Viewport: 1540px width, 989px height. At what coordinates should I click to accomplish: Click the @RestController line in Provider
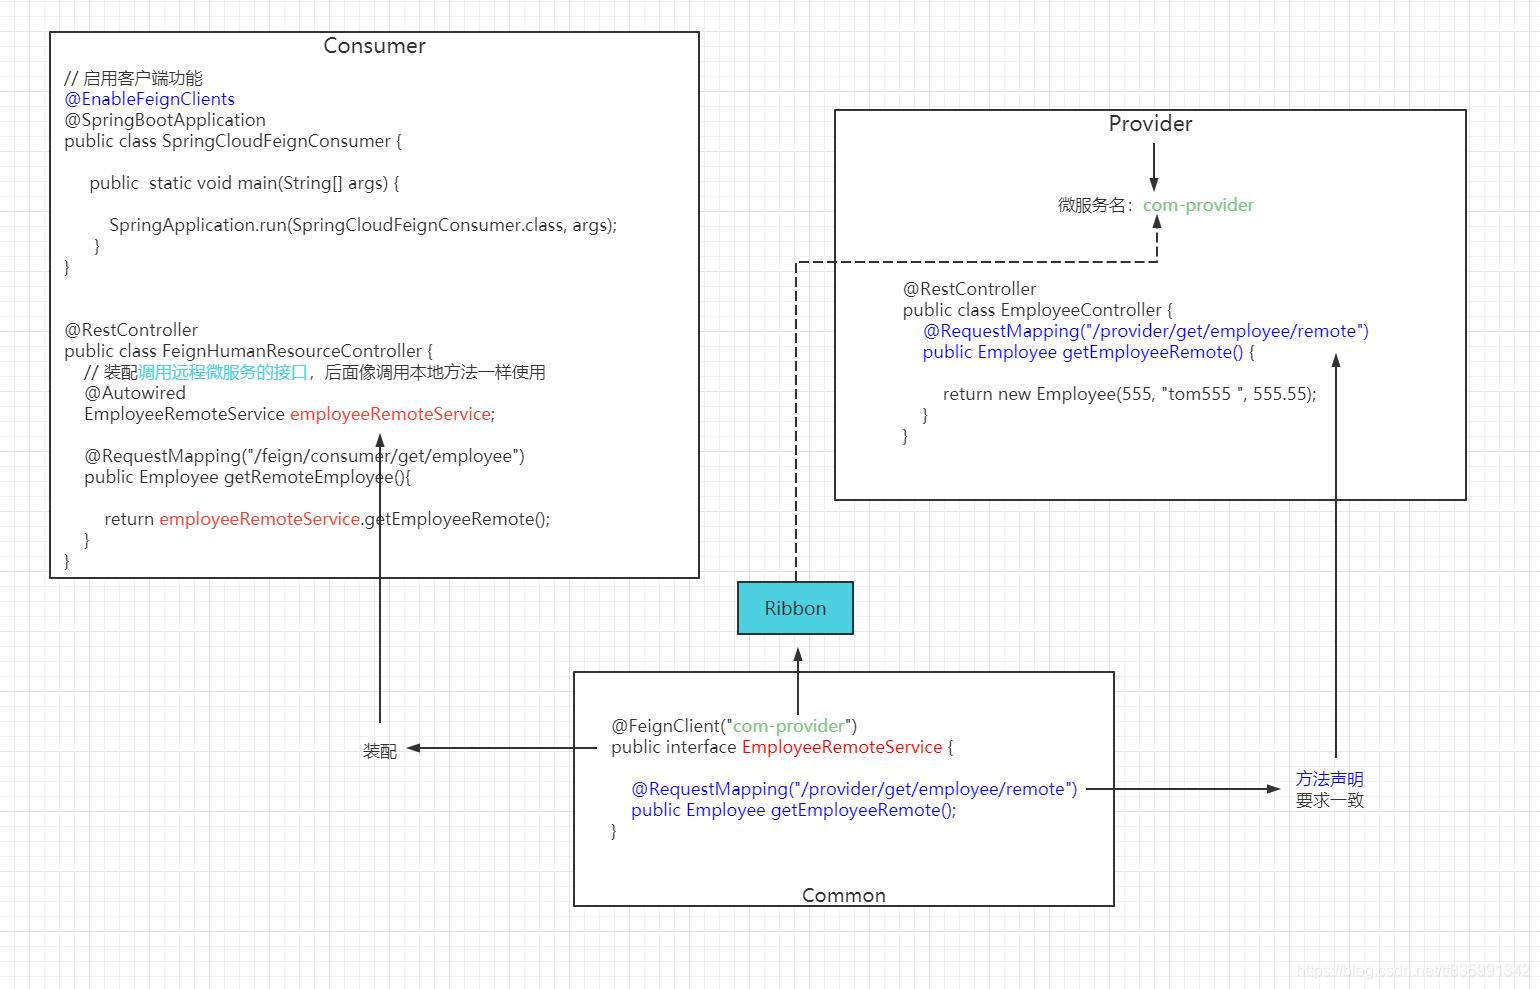(970, 289)
